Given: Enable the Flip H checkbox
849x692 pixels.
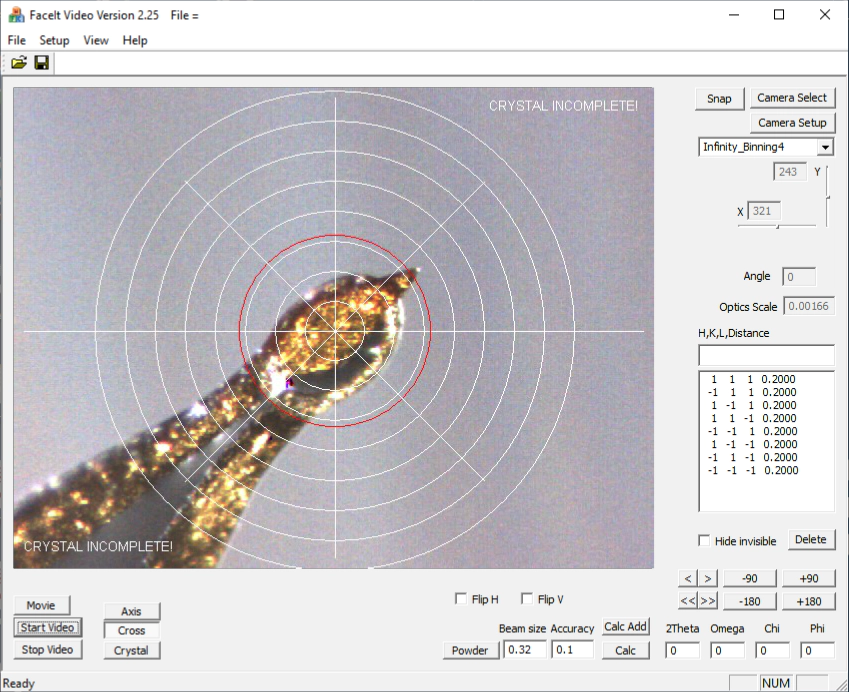Looking at the screenshot, I should (461, 599).
